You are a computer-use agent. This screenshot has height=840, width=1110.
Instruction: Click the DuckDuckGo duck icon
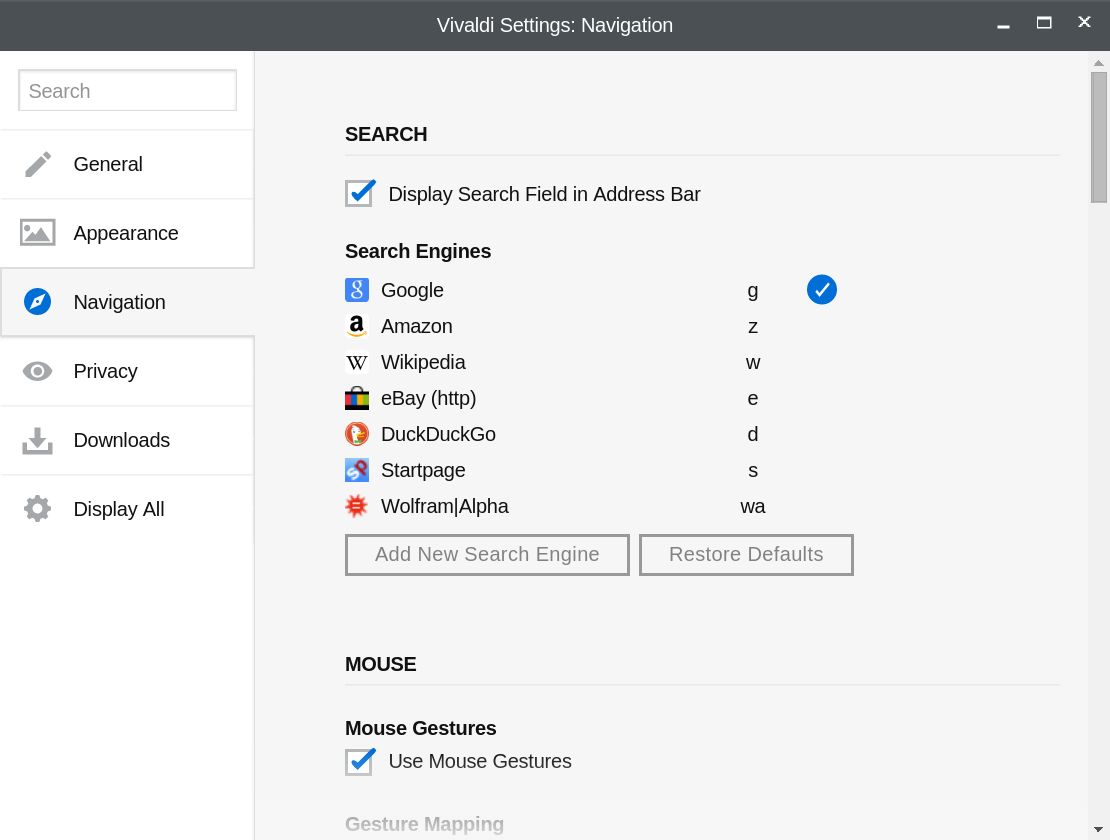357,434
